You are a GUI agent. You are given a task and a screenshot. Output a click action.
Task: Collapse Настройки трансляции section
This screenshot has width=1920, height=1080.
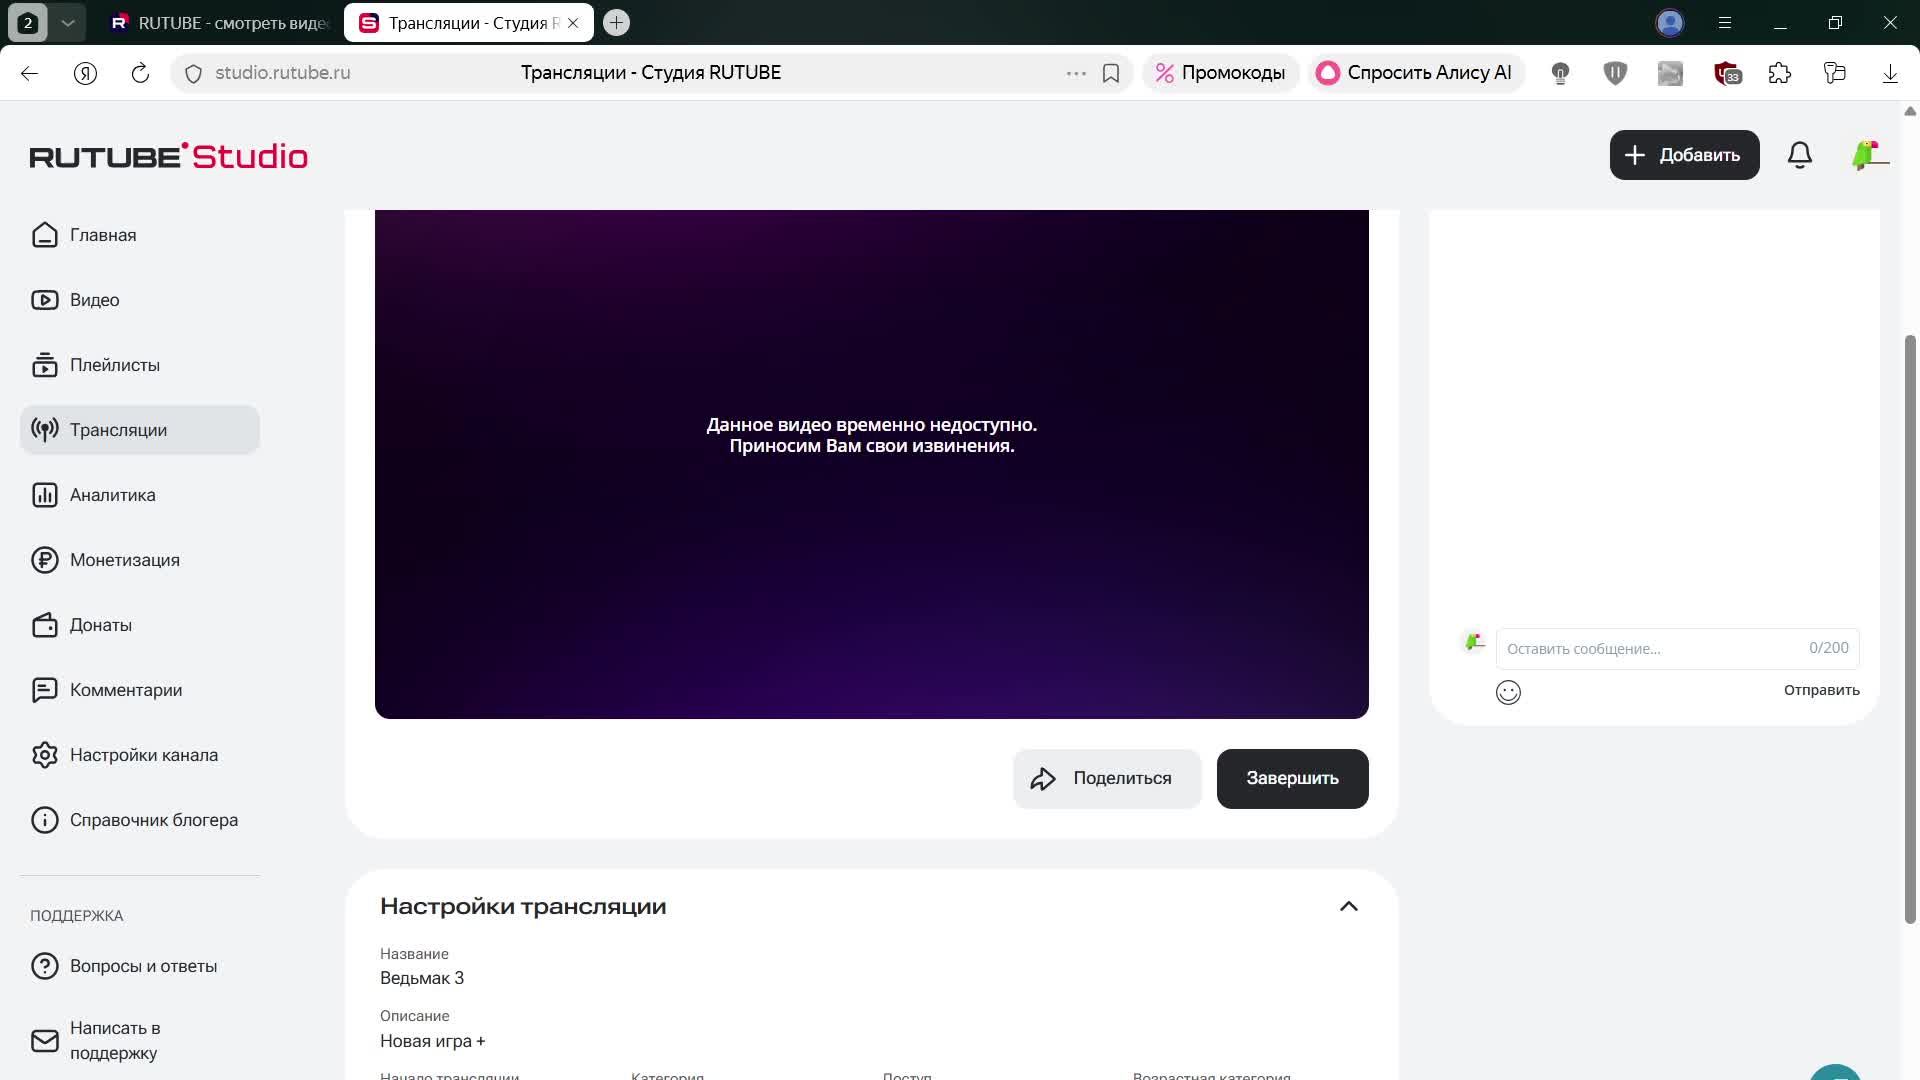pos(1348,906)
